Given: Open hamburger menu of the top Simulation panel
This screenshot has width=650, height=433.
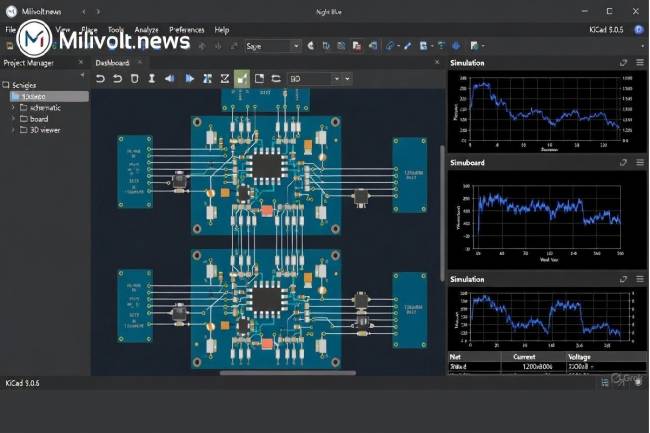Looking at the screenshot, I should (x=639, y=62).
